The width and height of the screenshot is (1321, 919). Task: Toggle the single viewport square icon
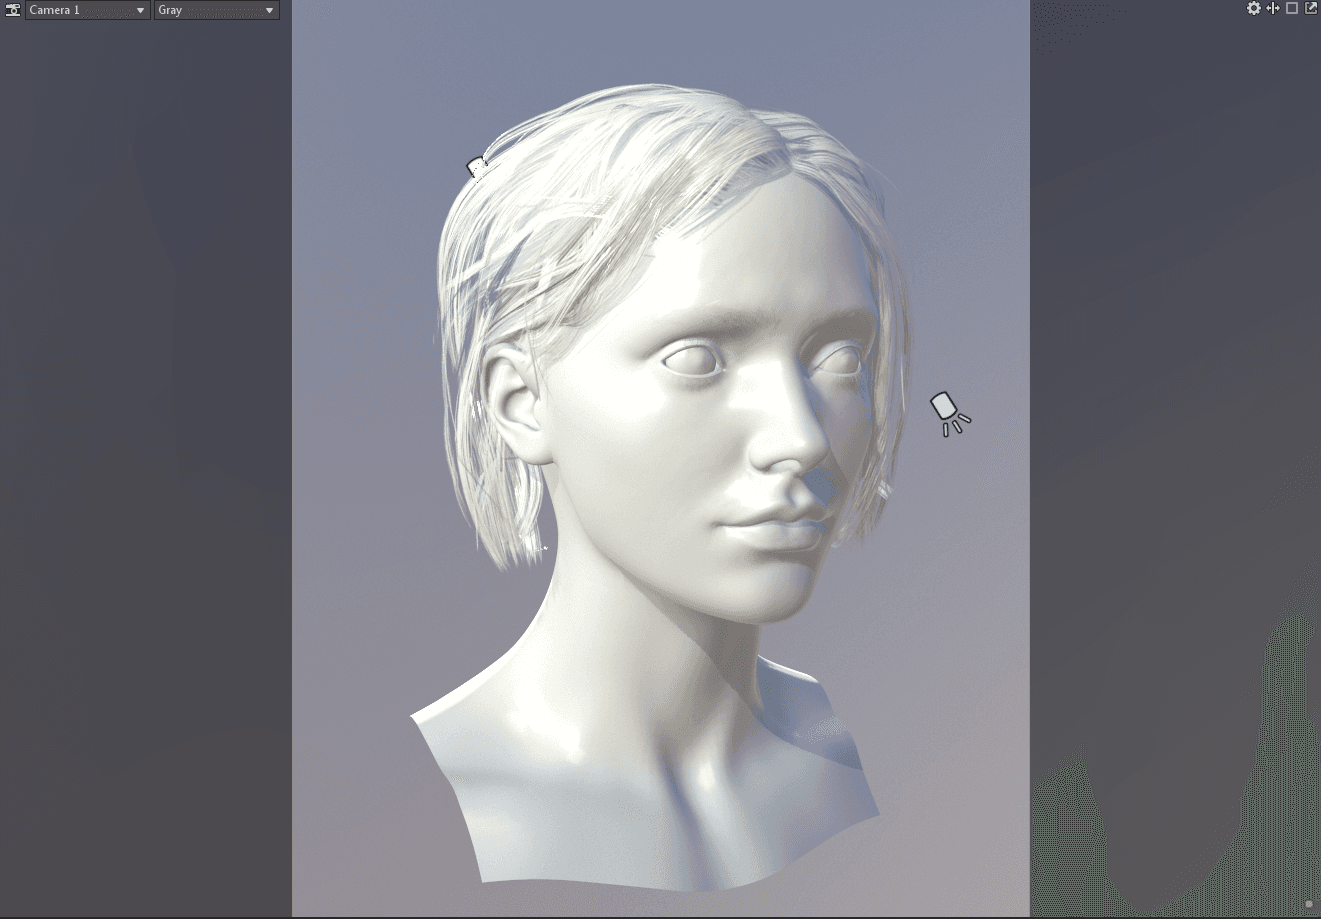1292,8
